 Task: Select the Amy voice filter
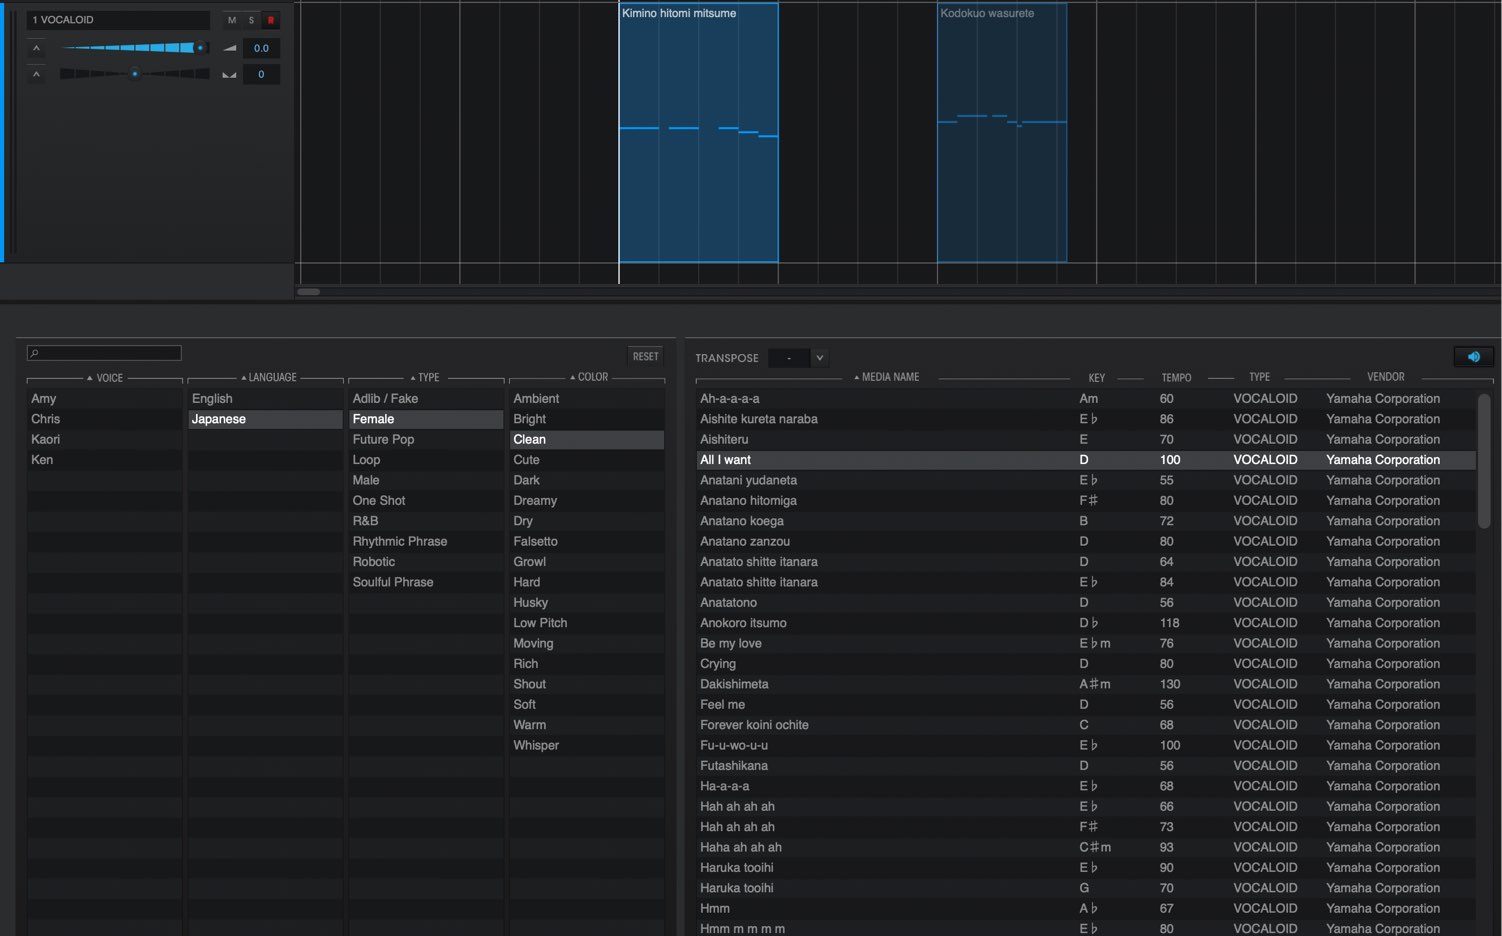(x=104, y=398)
